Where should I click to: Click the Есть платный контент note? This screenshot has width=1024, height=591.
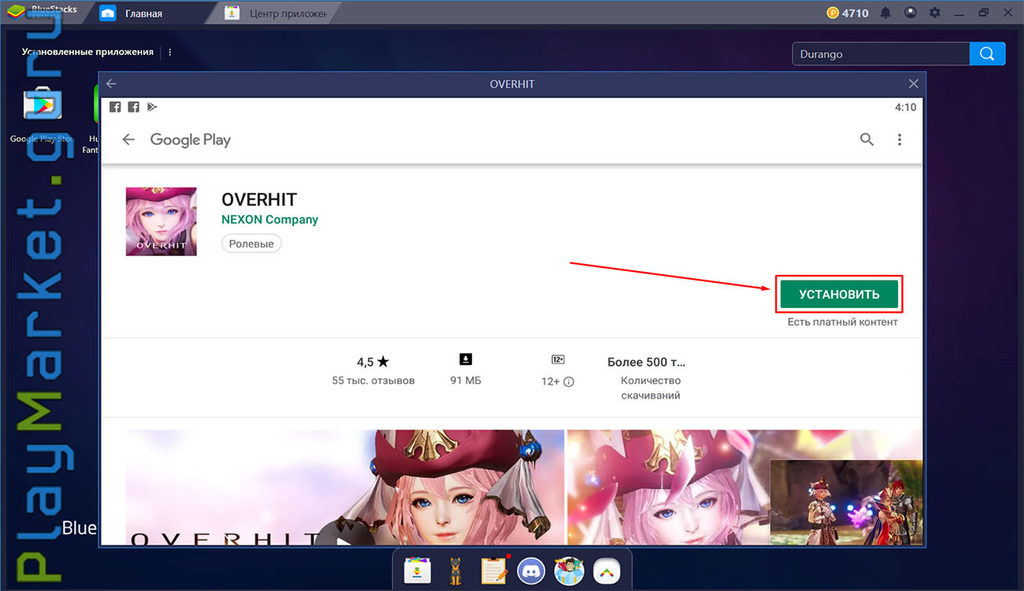[x=842, y=322]
